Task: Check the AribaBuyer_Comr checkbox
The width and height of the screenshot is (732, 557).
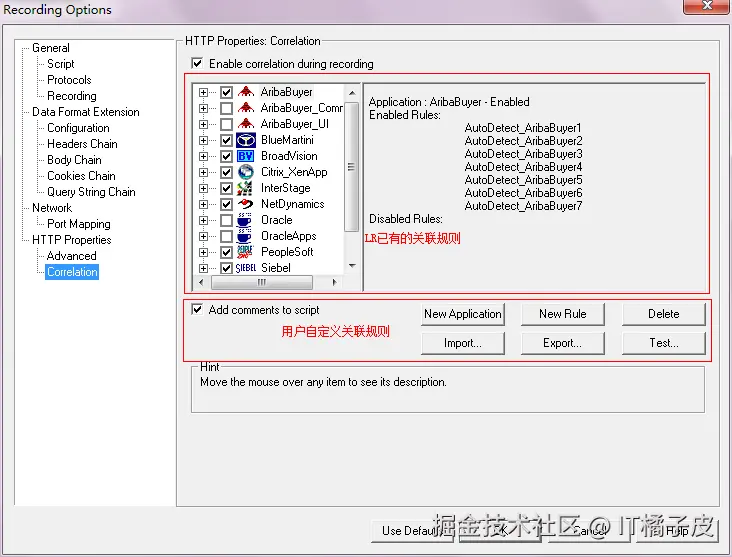Action: click(x=226, y=108)
